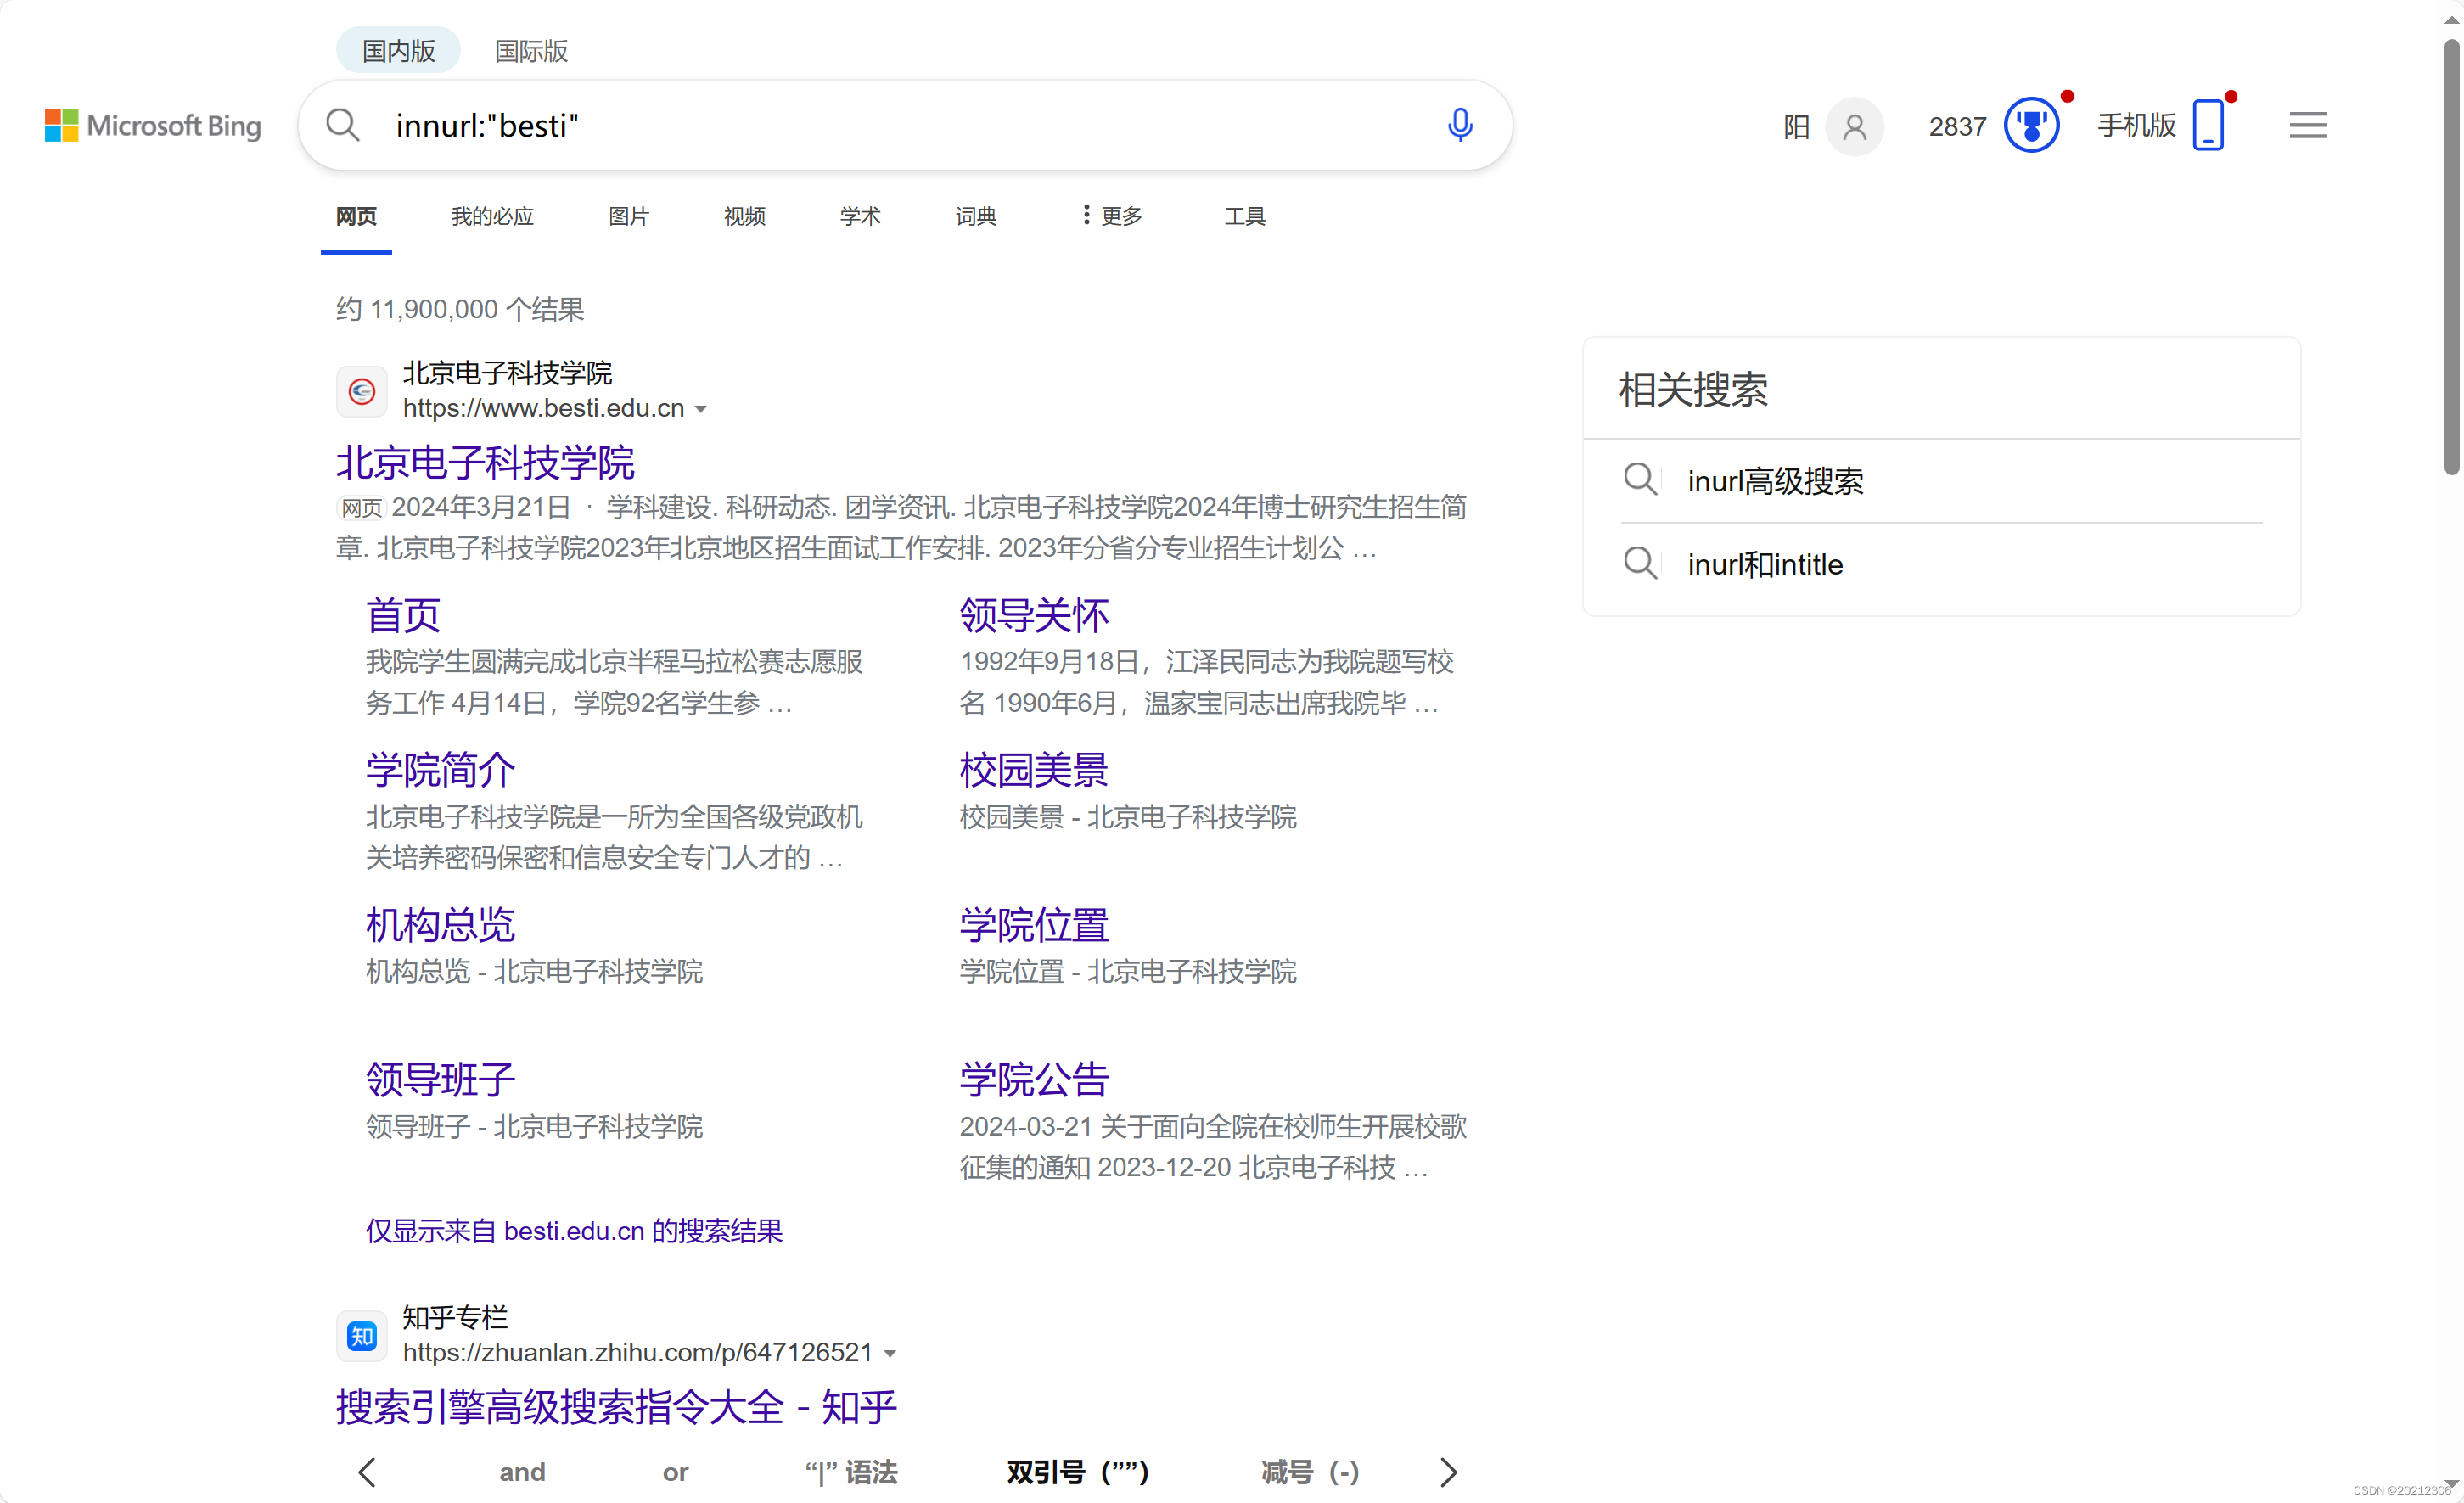Click related search inurl高级搜索
Viewport: 2464px width, 1503px height.
click(1774, 481)
